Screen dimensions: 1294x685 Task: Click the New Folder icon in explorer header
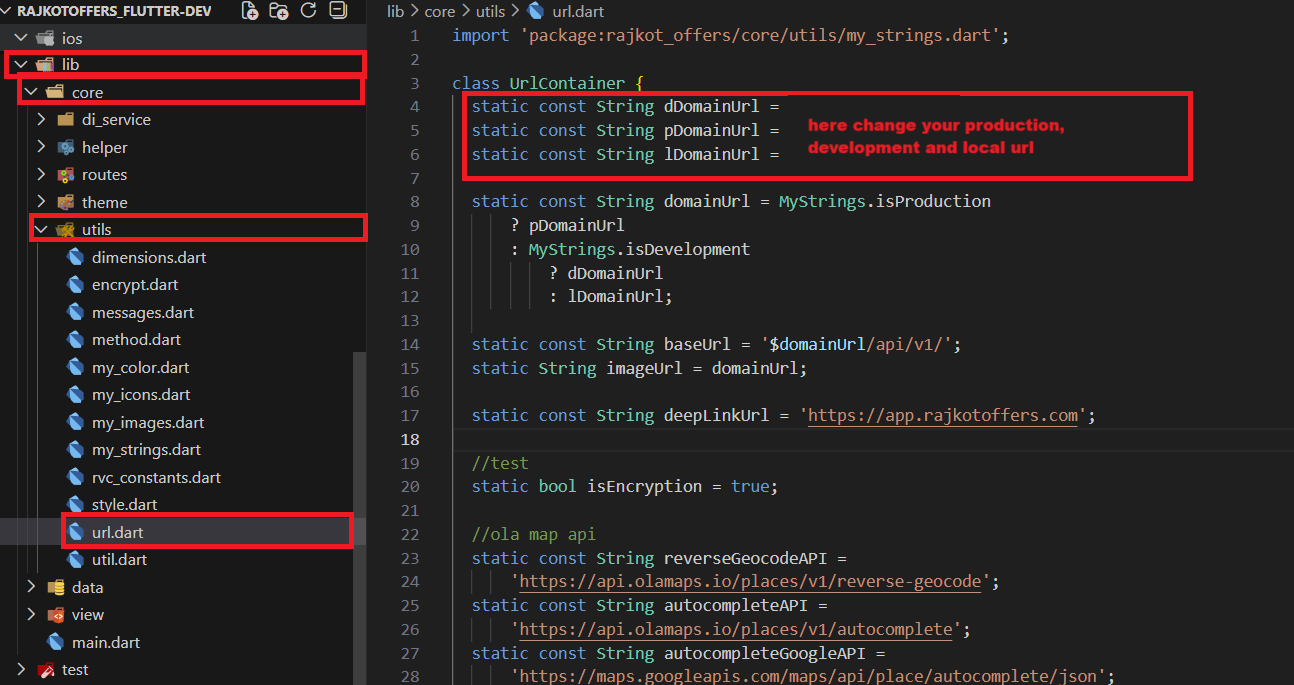coord(279,11)
